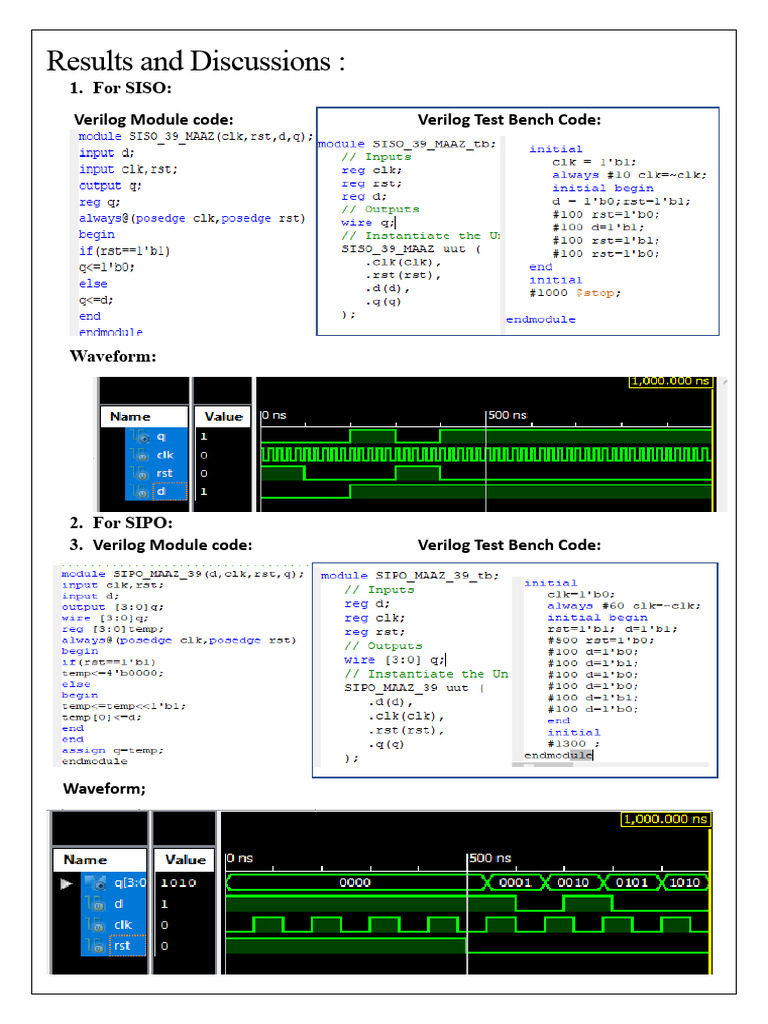Click the rst signal icon in SIPO waveform
Image resolution: width=768 pixels, height=1024 pixels.
(96, 946)
